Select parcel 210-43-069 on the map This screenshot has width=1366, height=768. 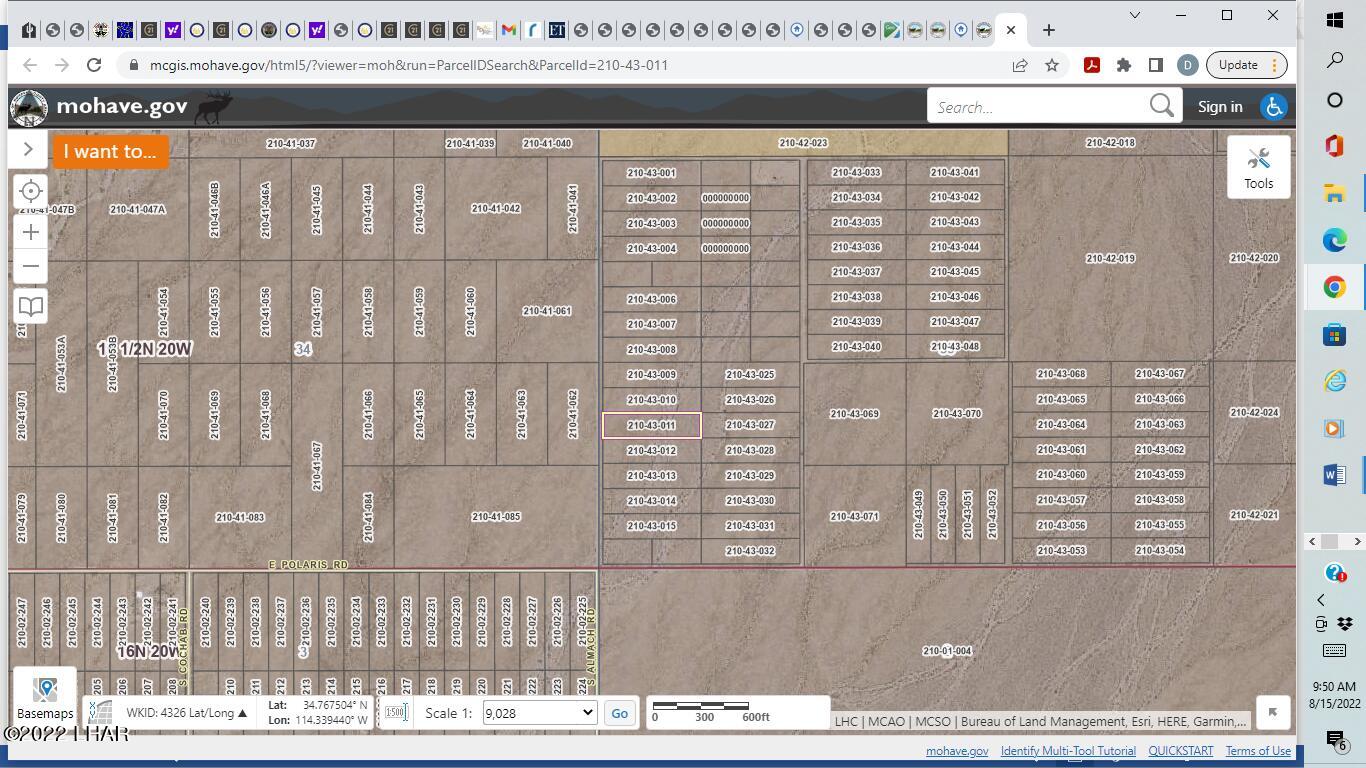(854, 414)
